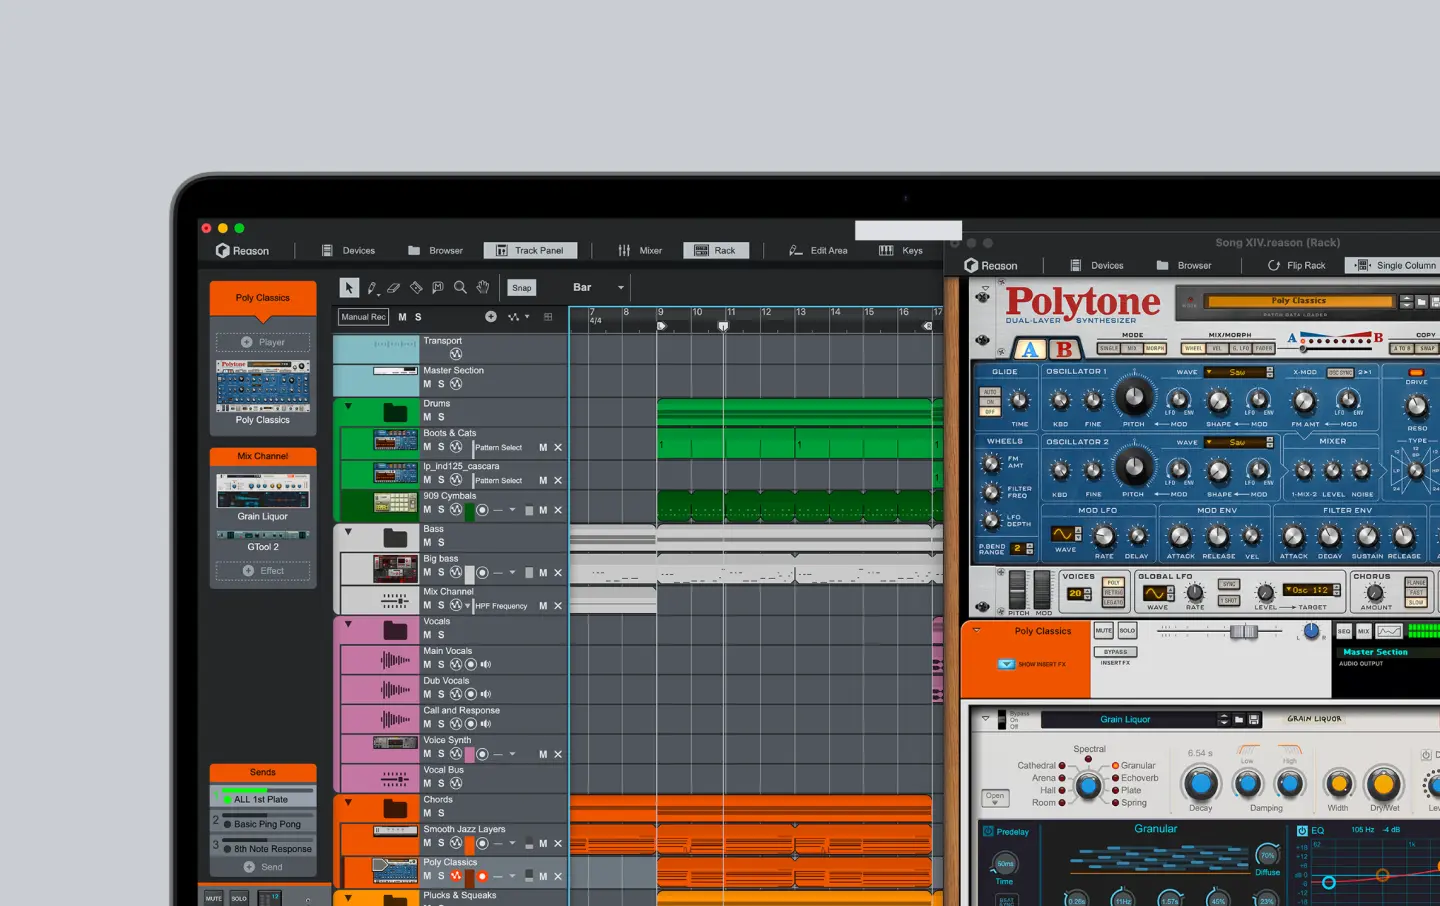Select the Razor tool
Screen dimensions: 1440x906
tap(416, 288)
